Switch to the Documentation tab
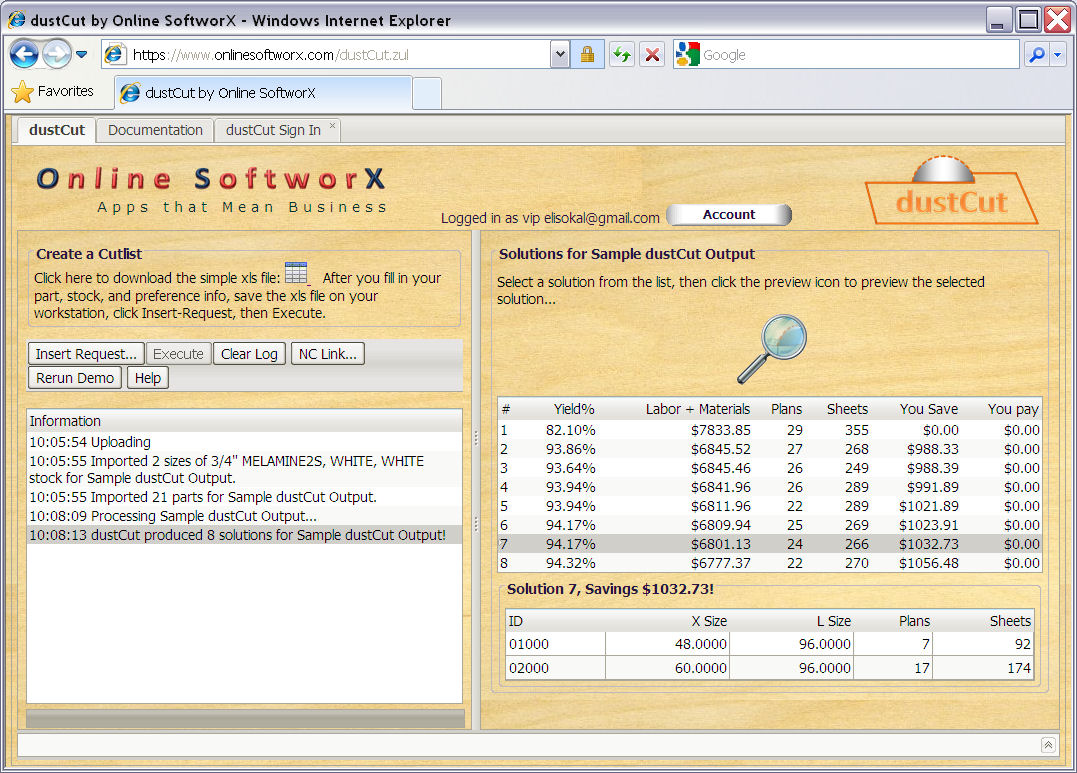 [155, 130]
